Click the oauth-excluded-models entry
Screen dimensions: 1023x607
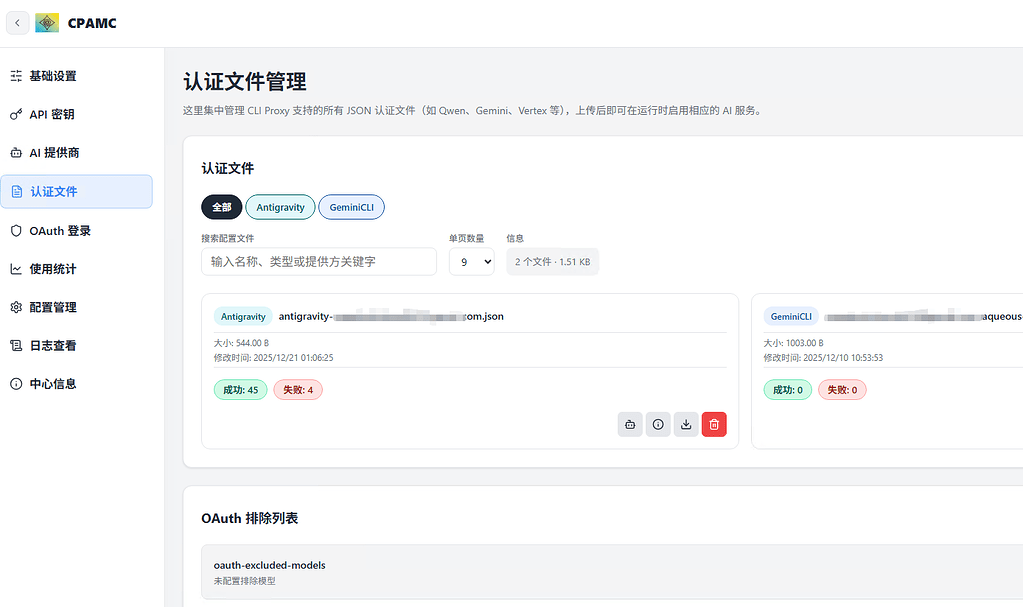(x=269, y=565)
